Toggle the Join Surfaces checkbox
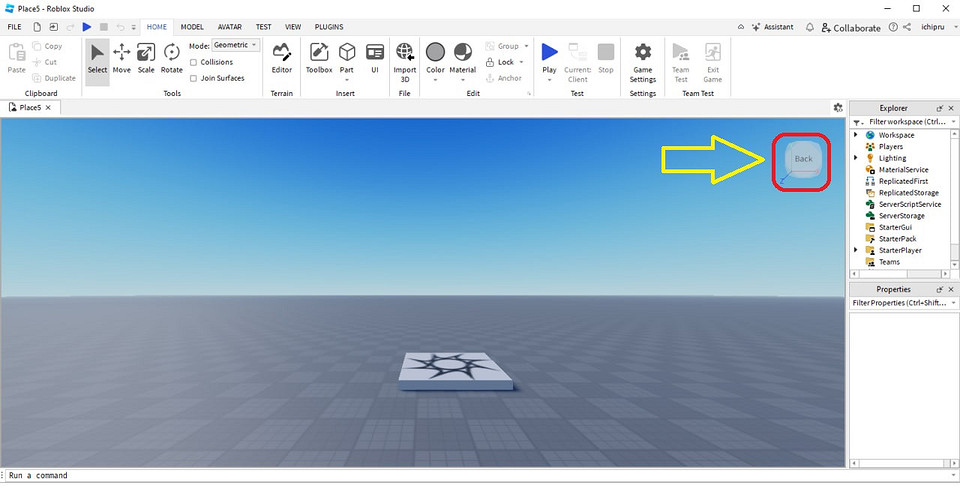The height and width of the screenshot is (500, 960). coord(193,78)
